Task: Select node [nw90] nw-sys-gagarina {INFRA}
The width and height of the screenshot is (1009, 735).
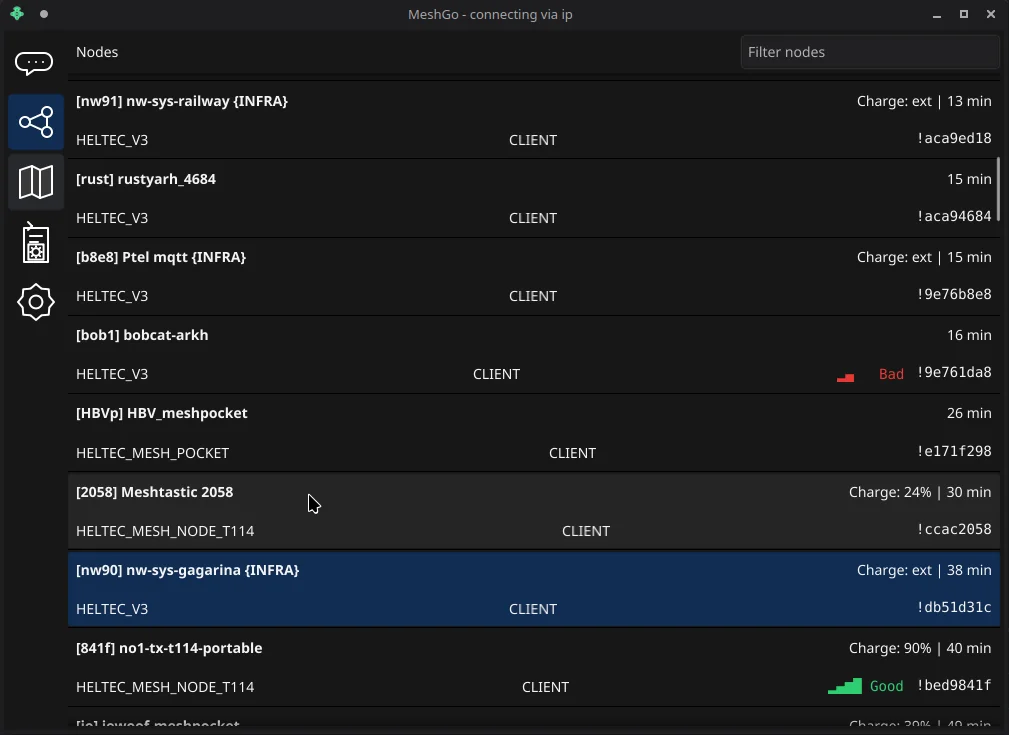Action: pyautogui.click(x=534, y=589)
